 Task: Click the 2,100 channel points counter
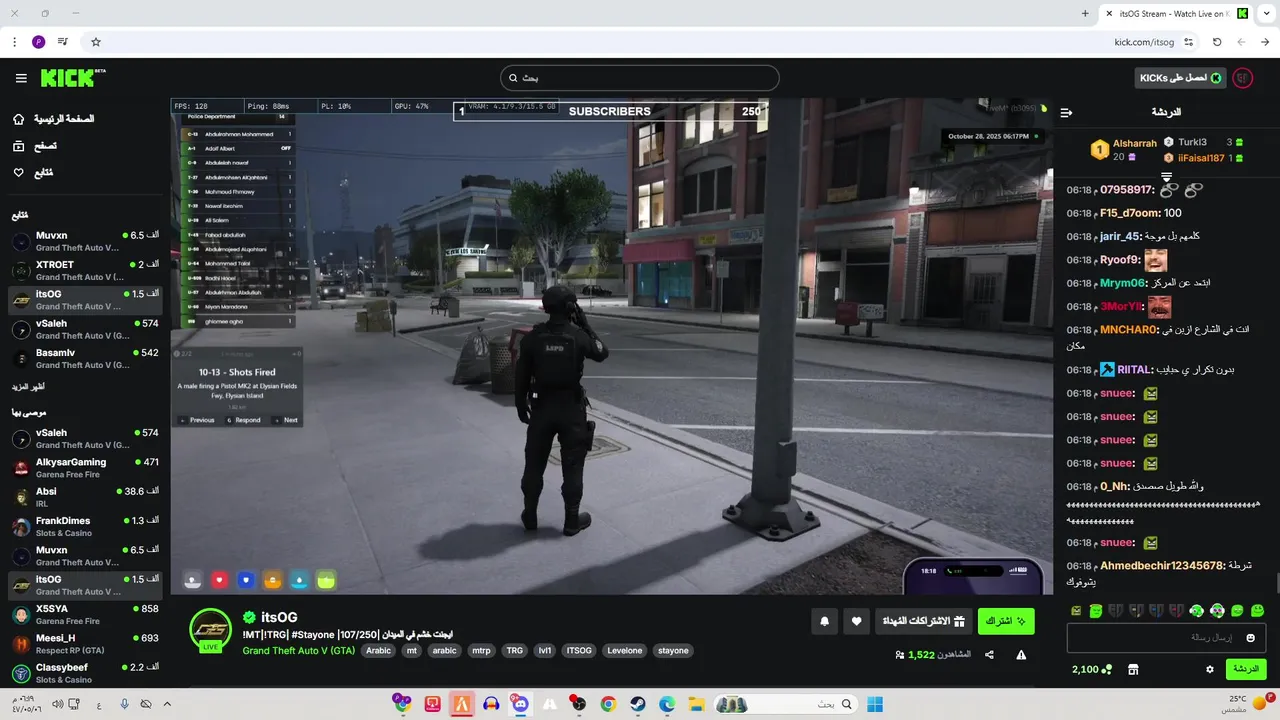[1091, 669]
